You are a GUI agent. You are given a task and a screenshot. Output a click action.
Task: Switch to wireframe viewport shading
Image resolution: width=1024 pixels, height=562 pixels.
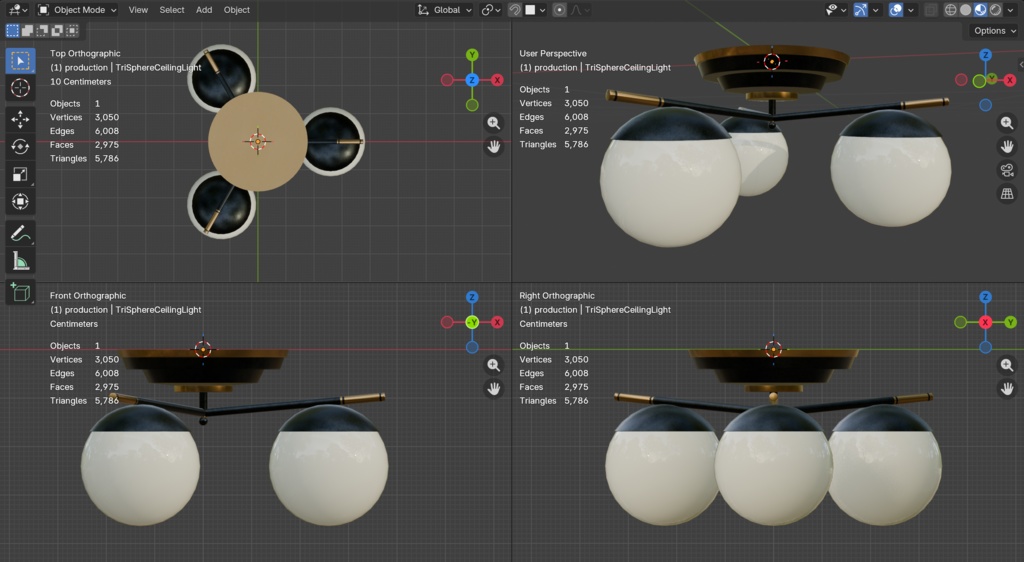951,10
